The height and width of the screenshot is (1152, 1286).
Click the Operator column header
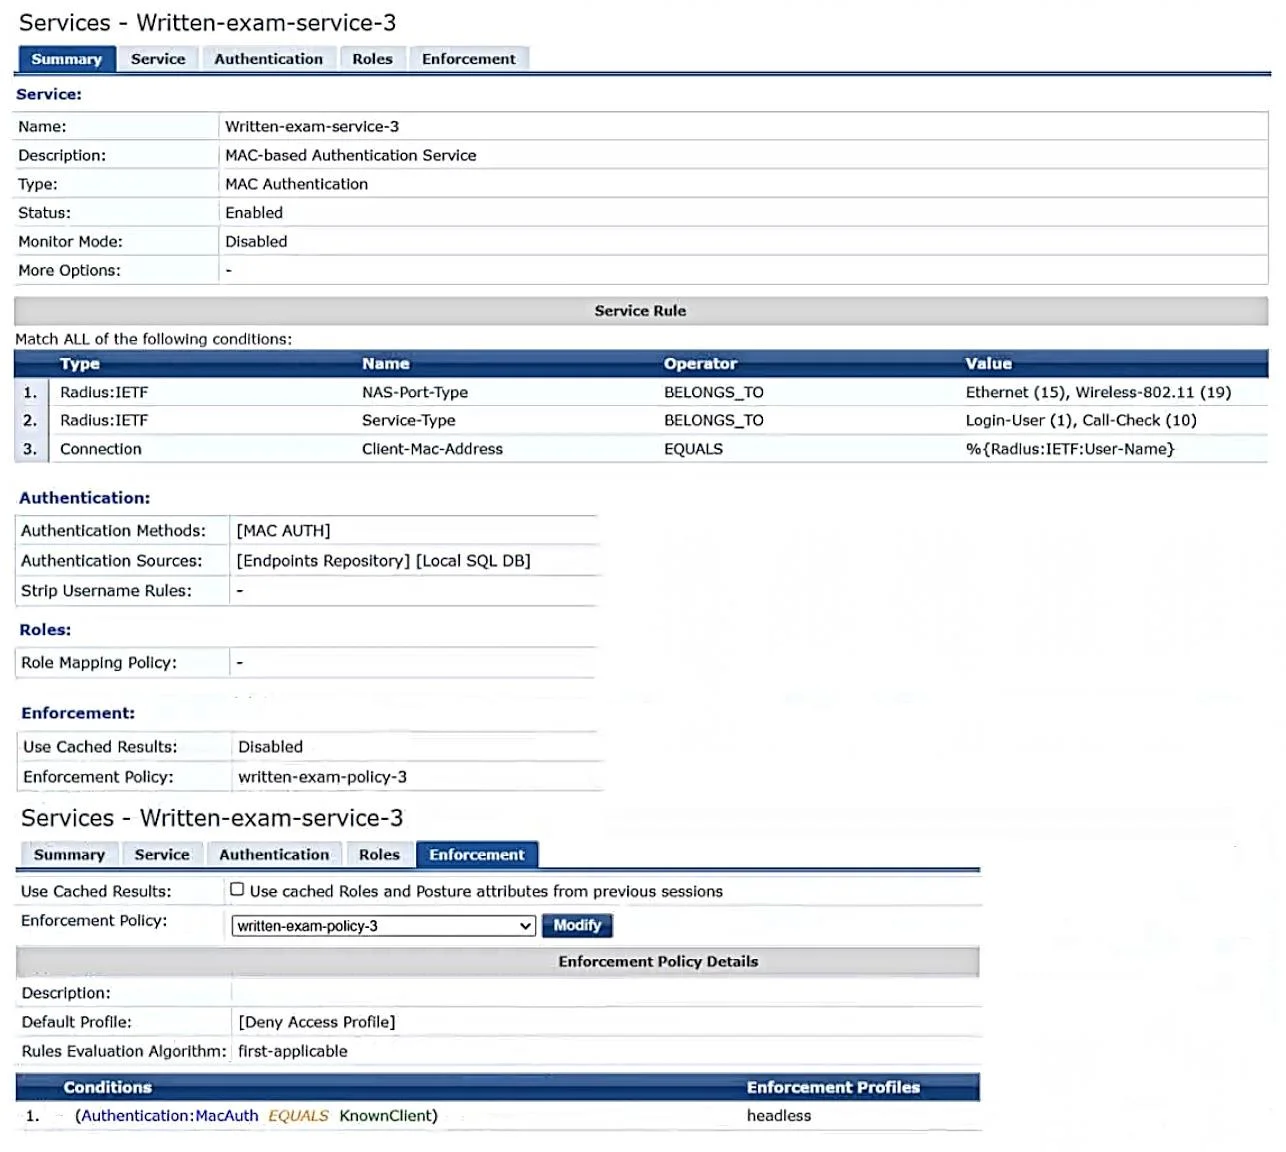pos(700,364)
